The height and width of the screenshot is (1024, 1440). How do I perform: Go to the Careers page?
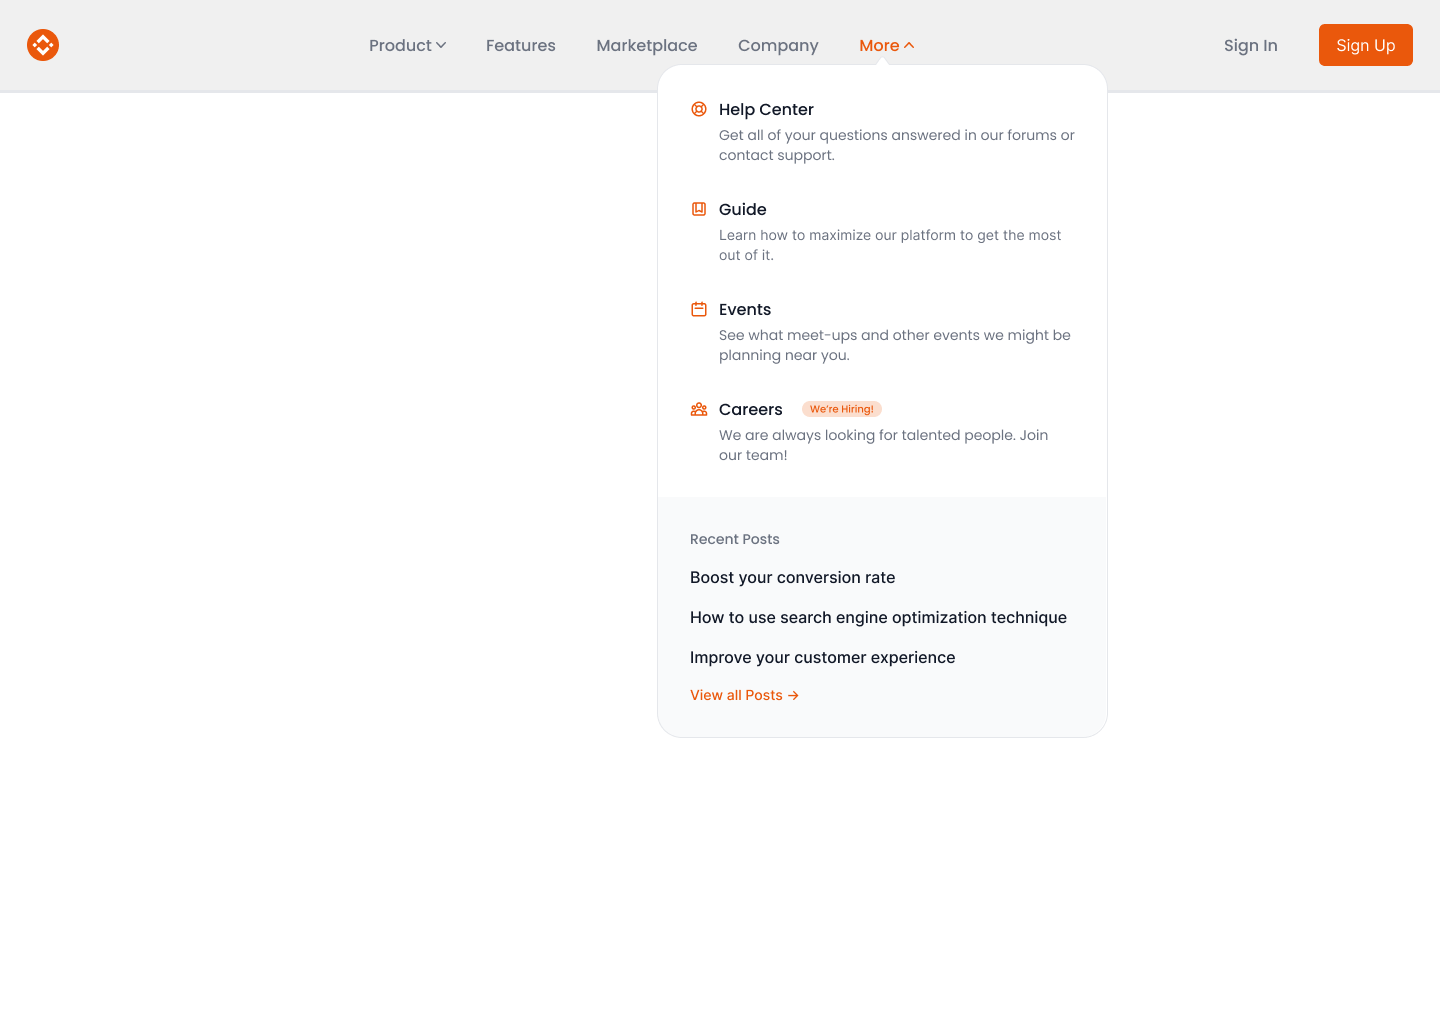coord(750,409)
